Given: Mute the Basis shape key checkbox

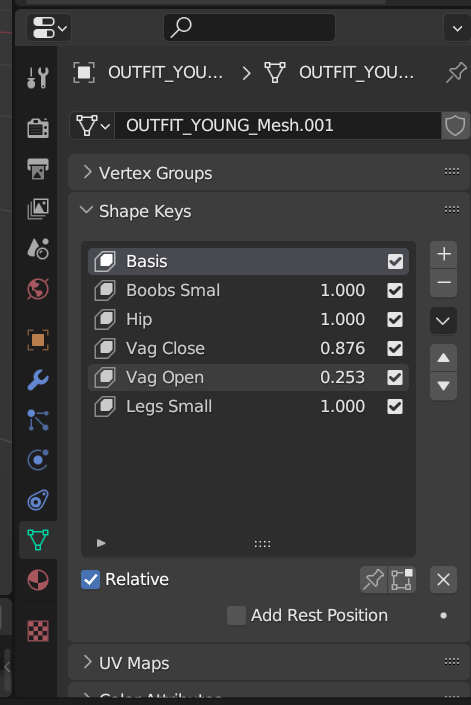Looking at the screenshot, I should [395, 262].
